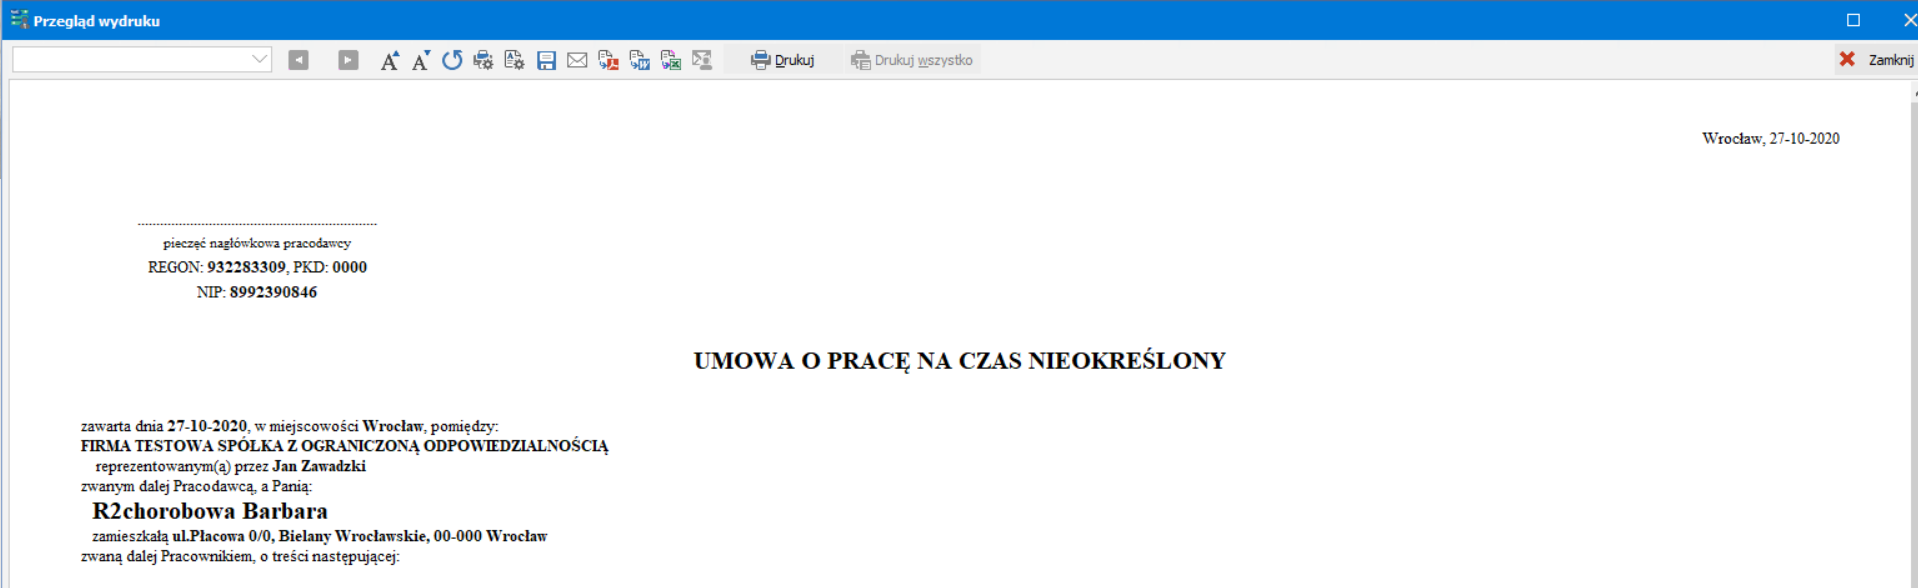Export the document to Word
The height and width of the screenshot is (588, 1918).
point(640,60)
